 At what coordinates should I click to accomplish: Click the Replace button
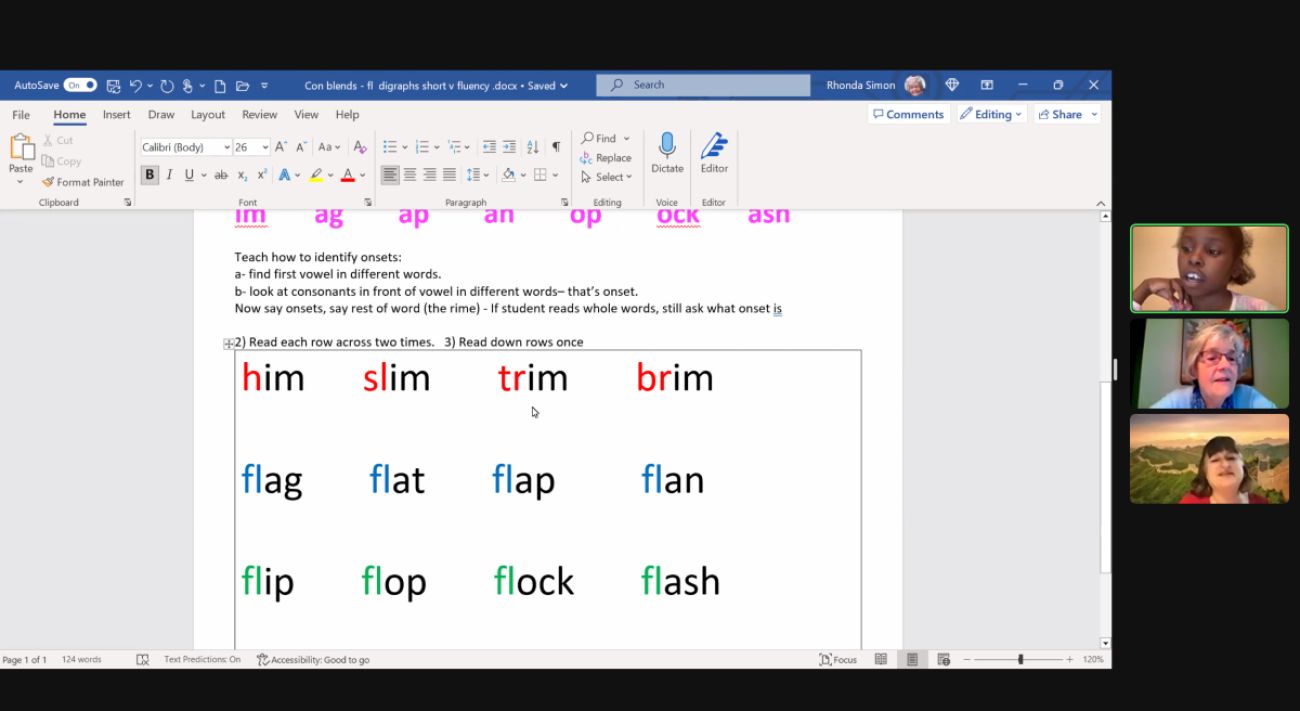(606, 158)
